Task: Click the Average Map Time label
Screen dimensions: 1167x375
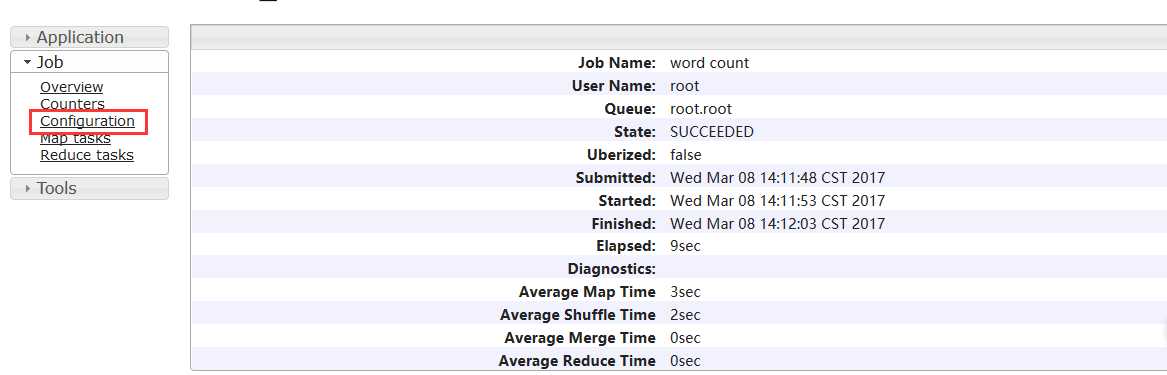Action: (587, 292)
